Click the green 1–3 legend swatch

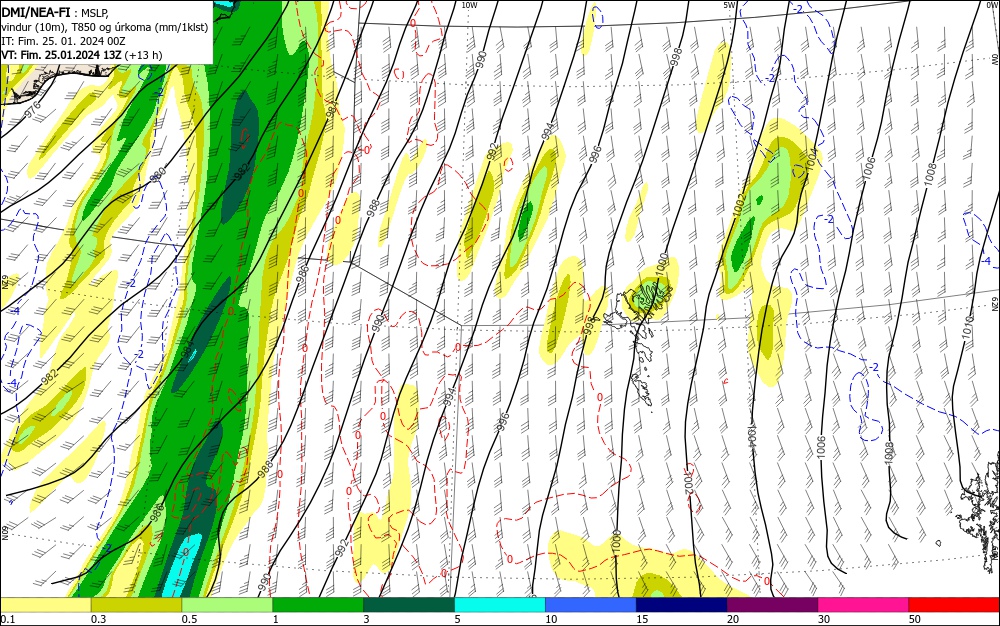(x=318, y=605)
